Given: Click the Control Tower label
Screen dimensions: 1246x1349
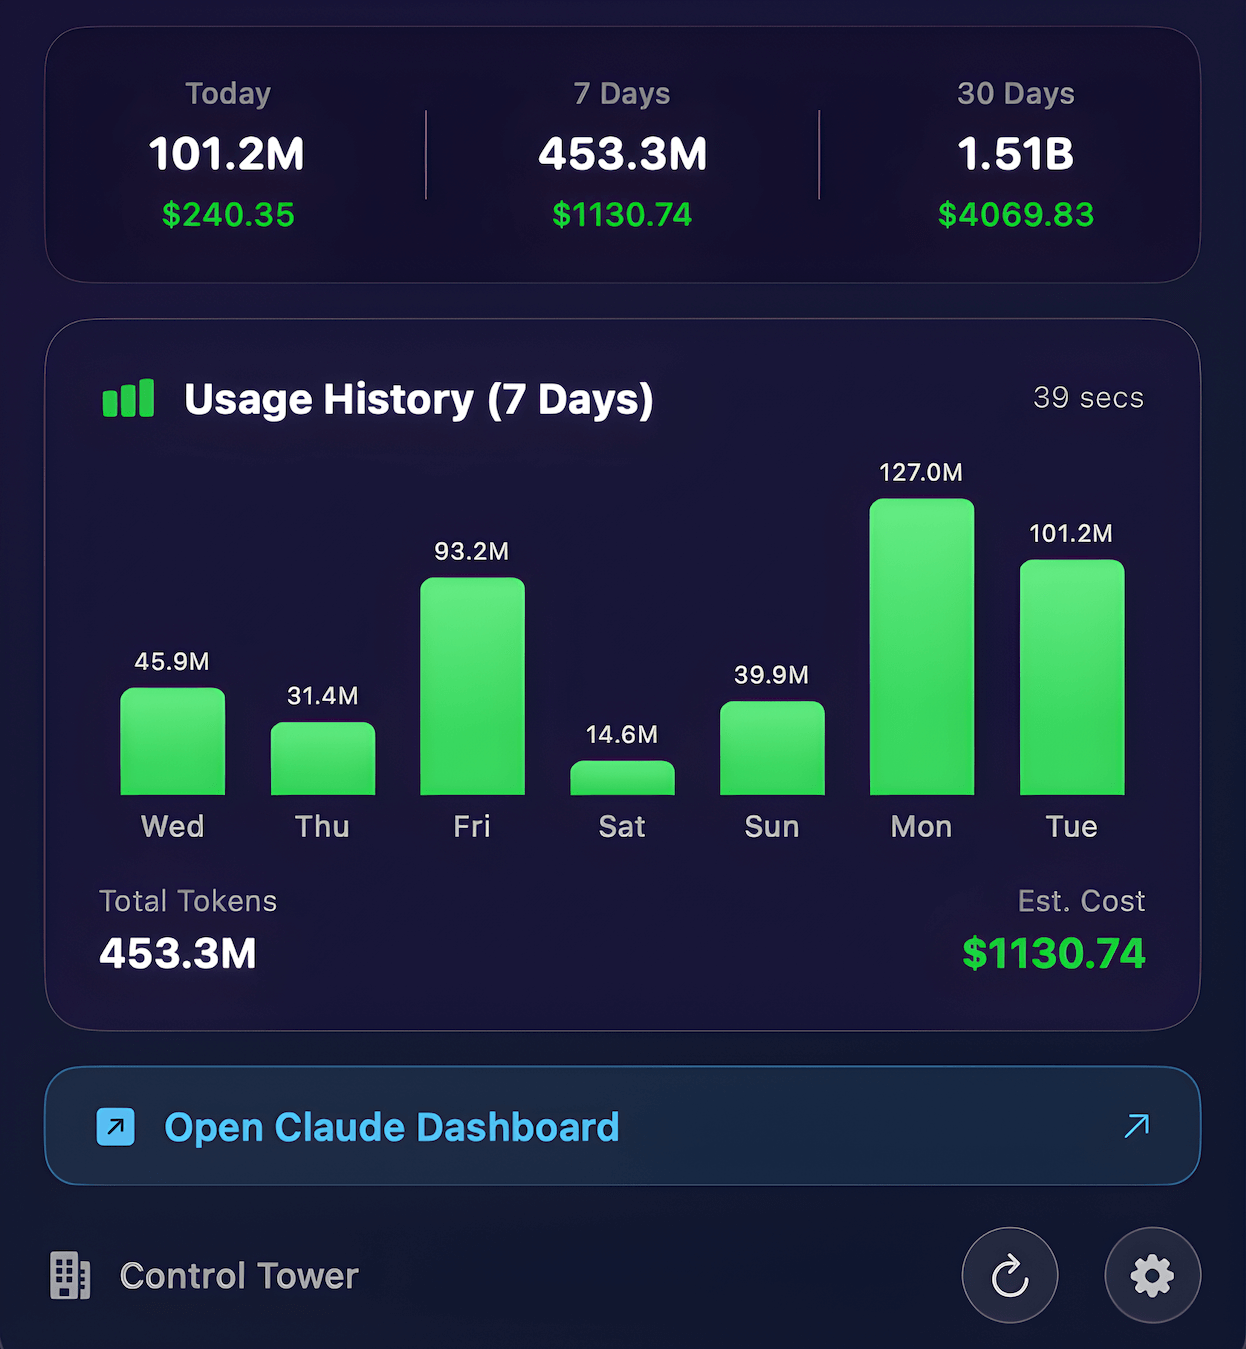Looking at the screenshot, I should [x=238, y=1275].
